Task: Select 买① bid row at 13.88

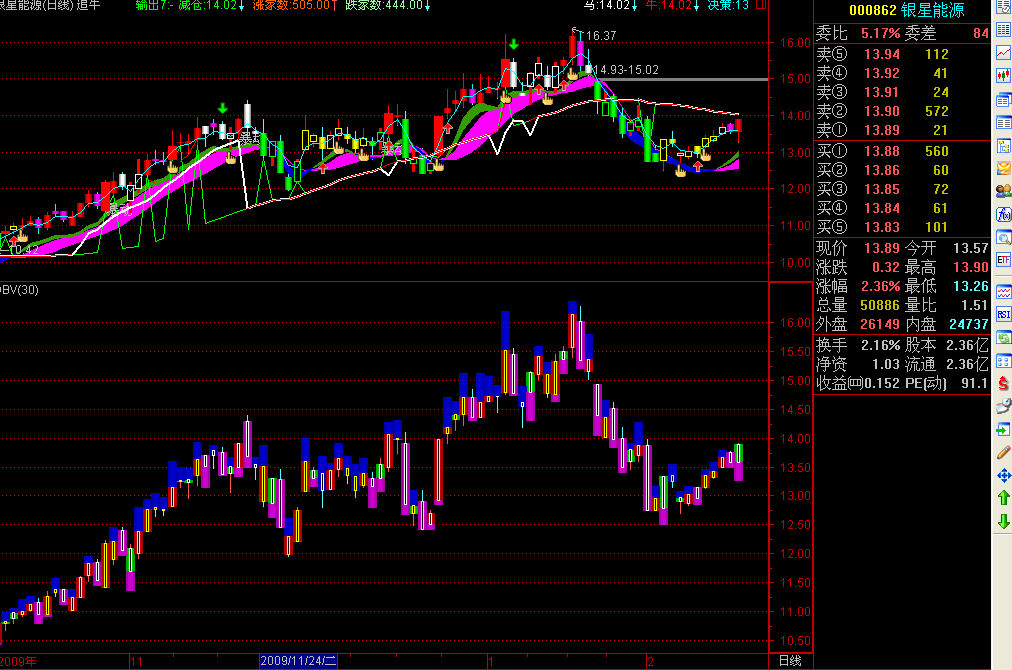Action: (902, 151)
